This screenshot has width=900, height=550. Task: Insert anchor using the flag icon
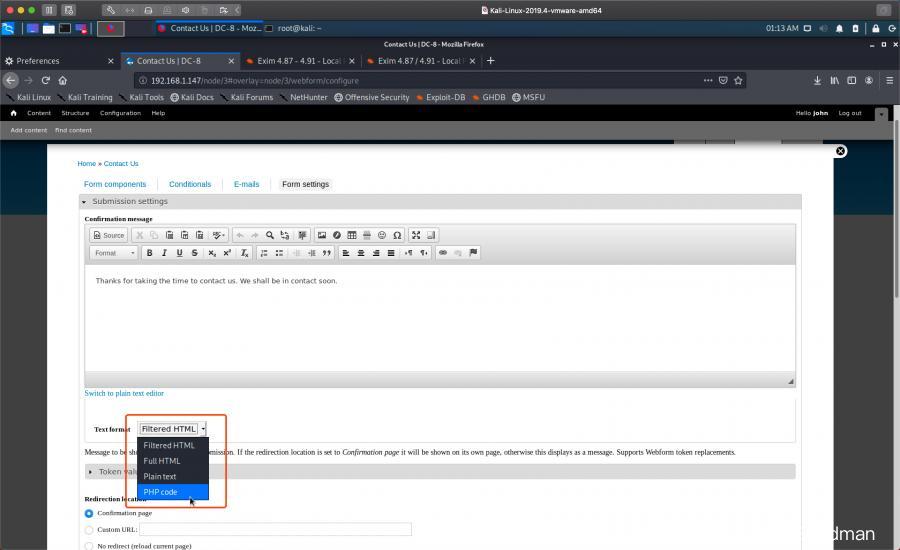pos(473,253)
